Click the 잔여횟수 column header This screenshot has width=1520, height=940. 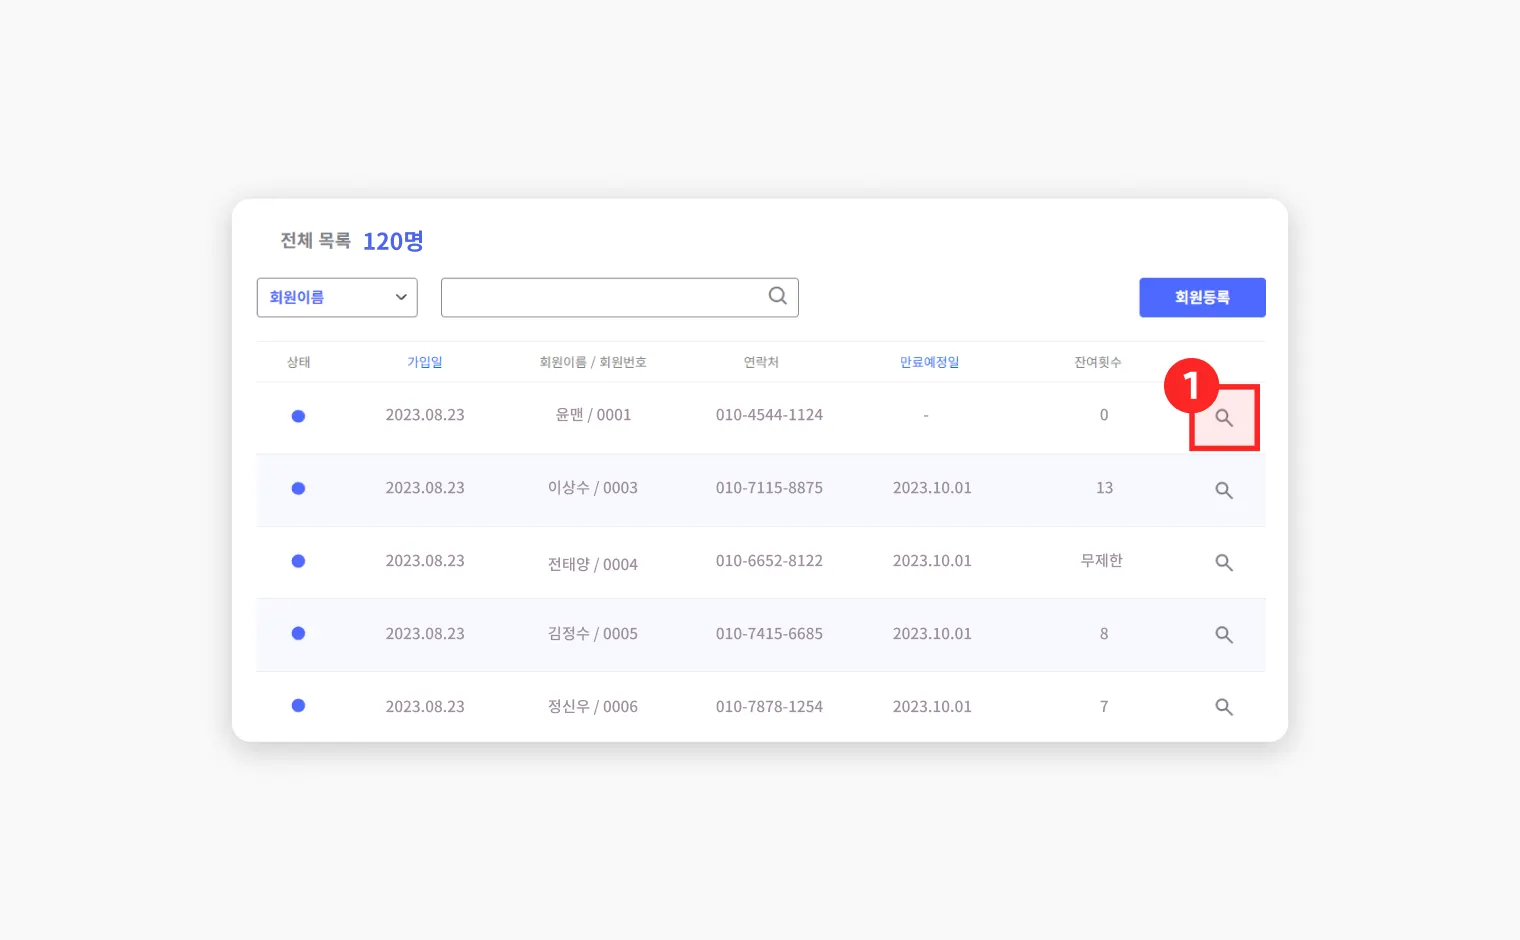click(1098, 362)
